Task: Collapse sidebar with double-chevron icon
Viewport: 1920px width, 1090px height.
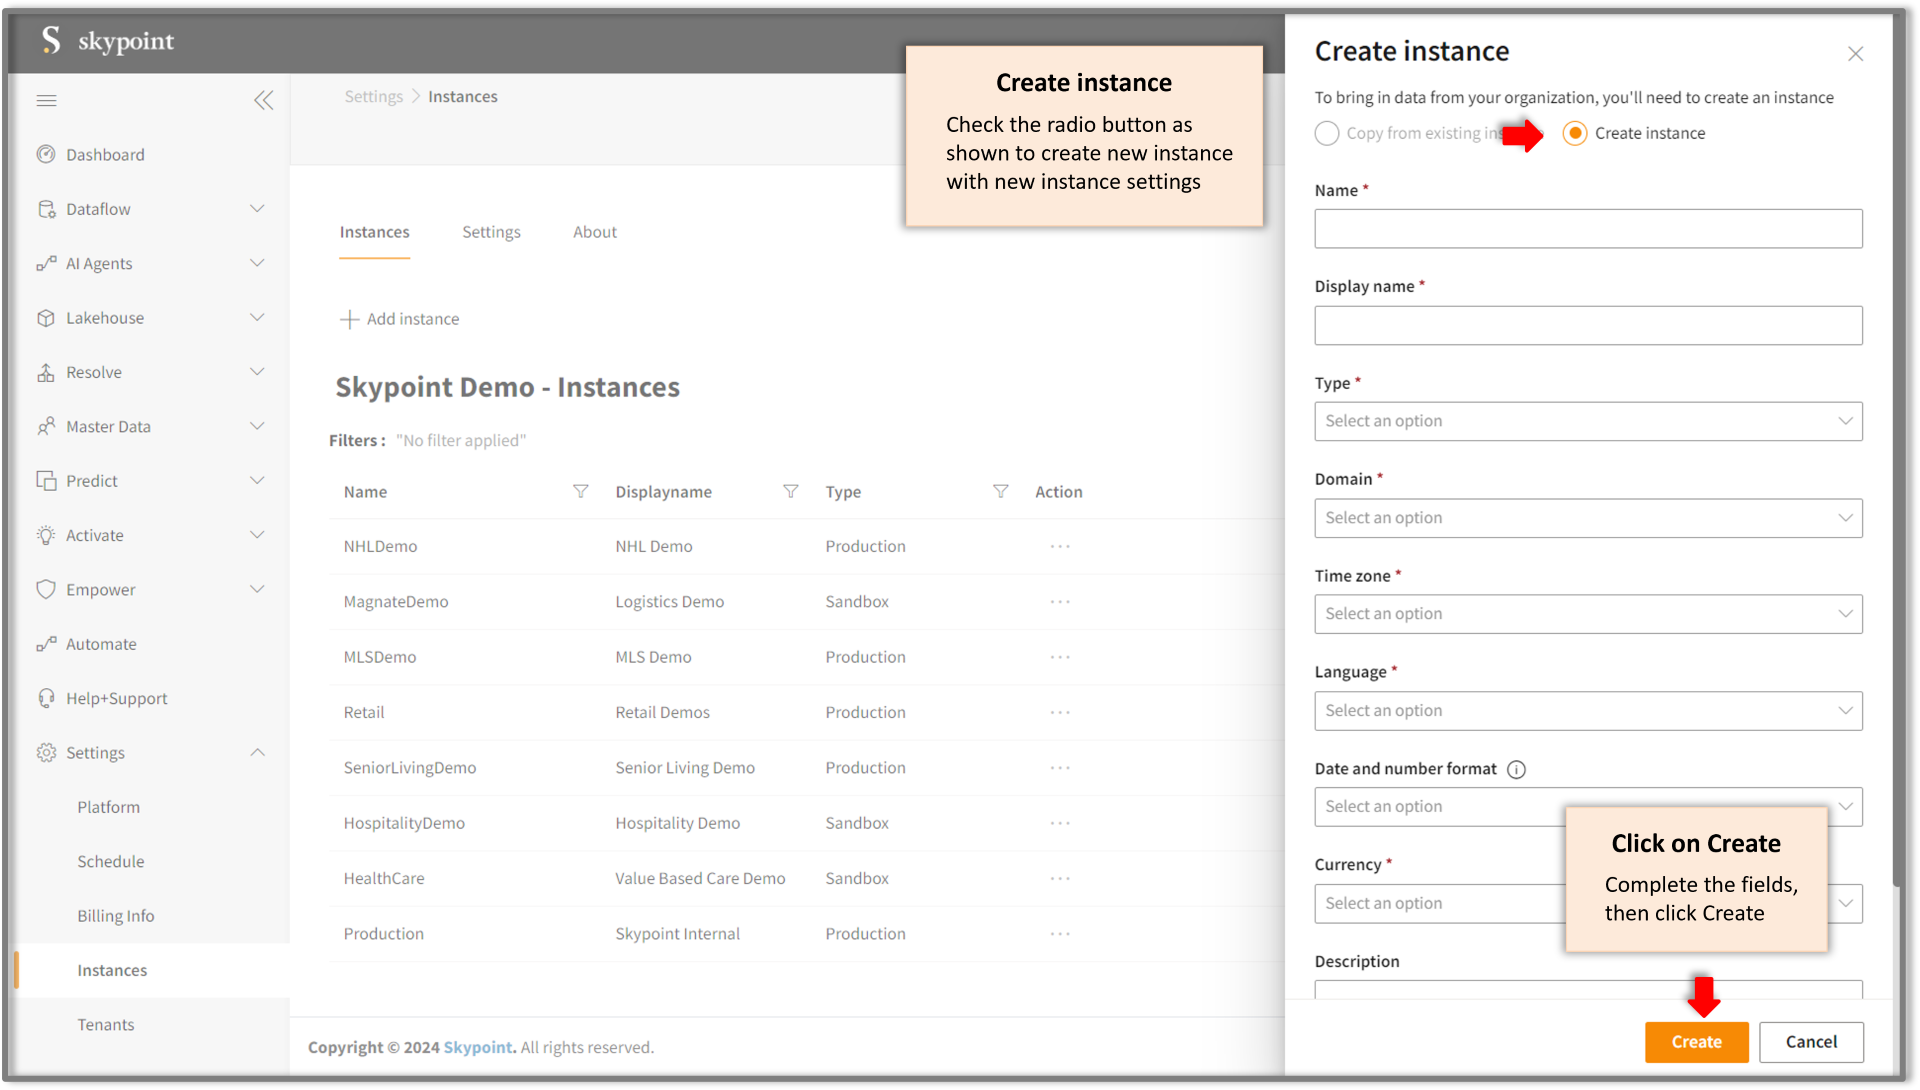Action: (x=263, y=101)
